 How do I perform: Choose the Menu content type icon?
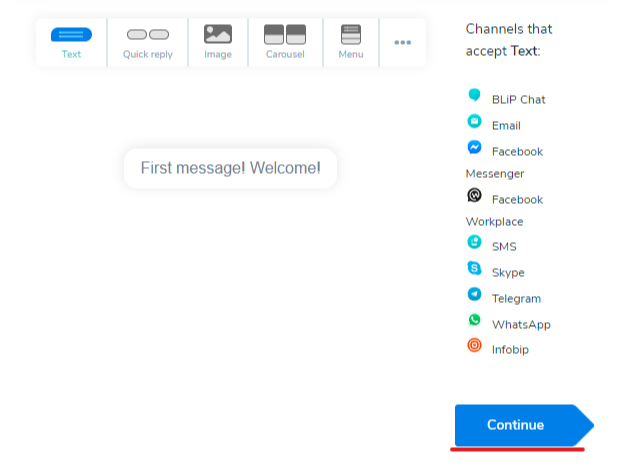click(351, 34)
